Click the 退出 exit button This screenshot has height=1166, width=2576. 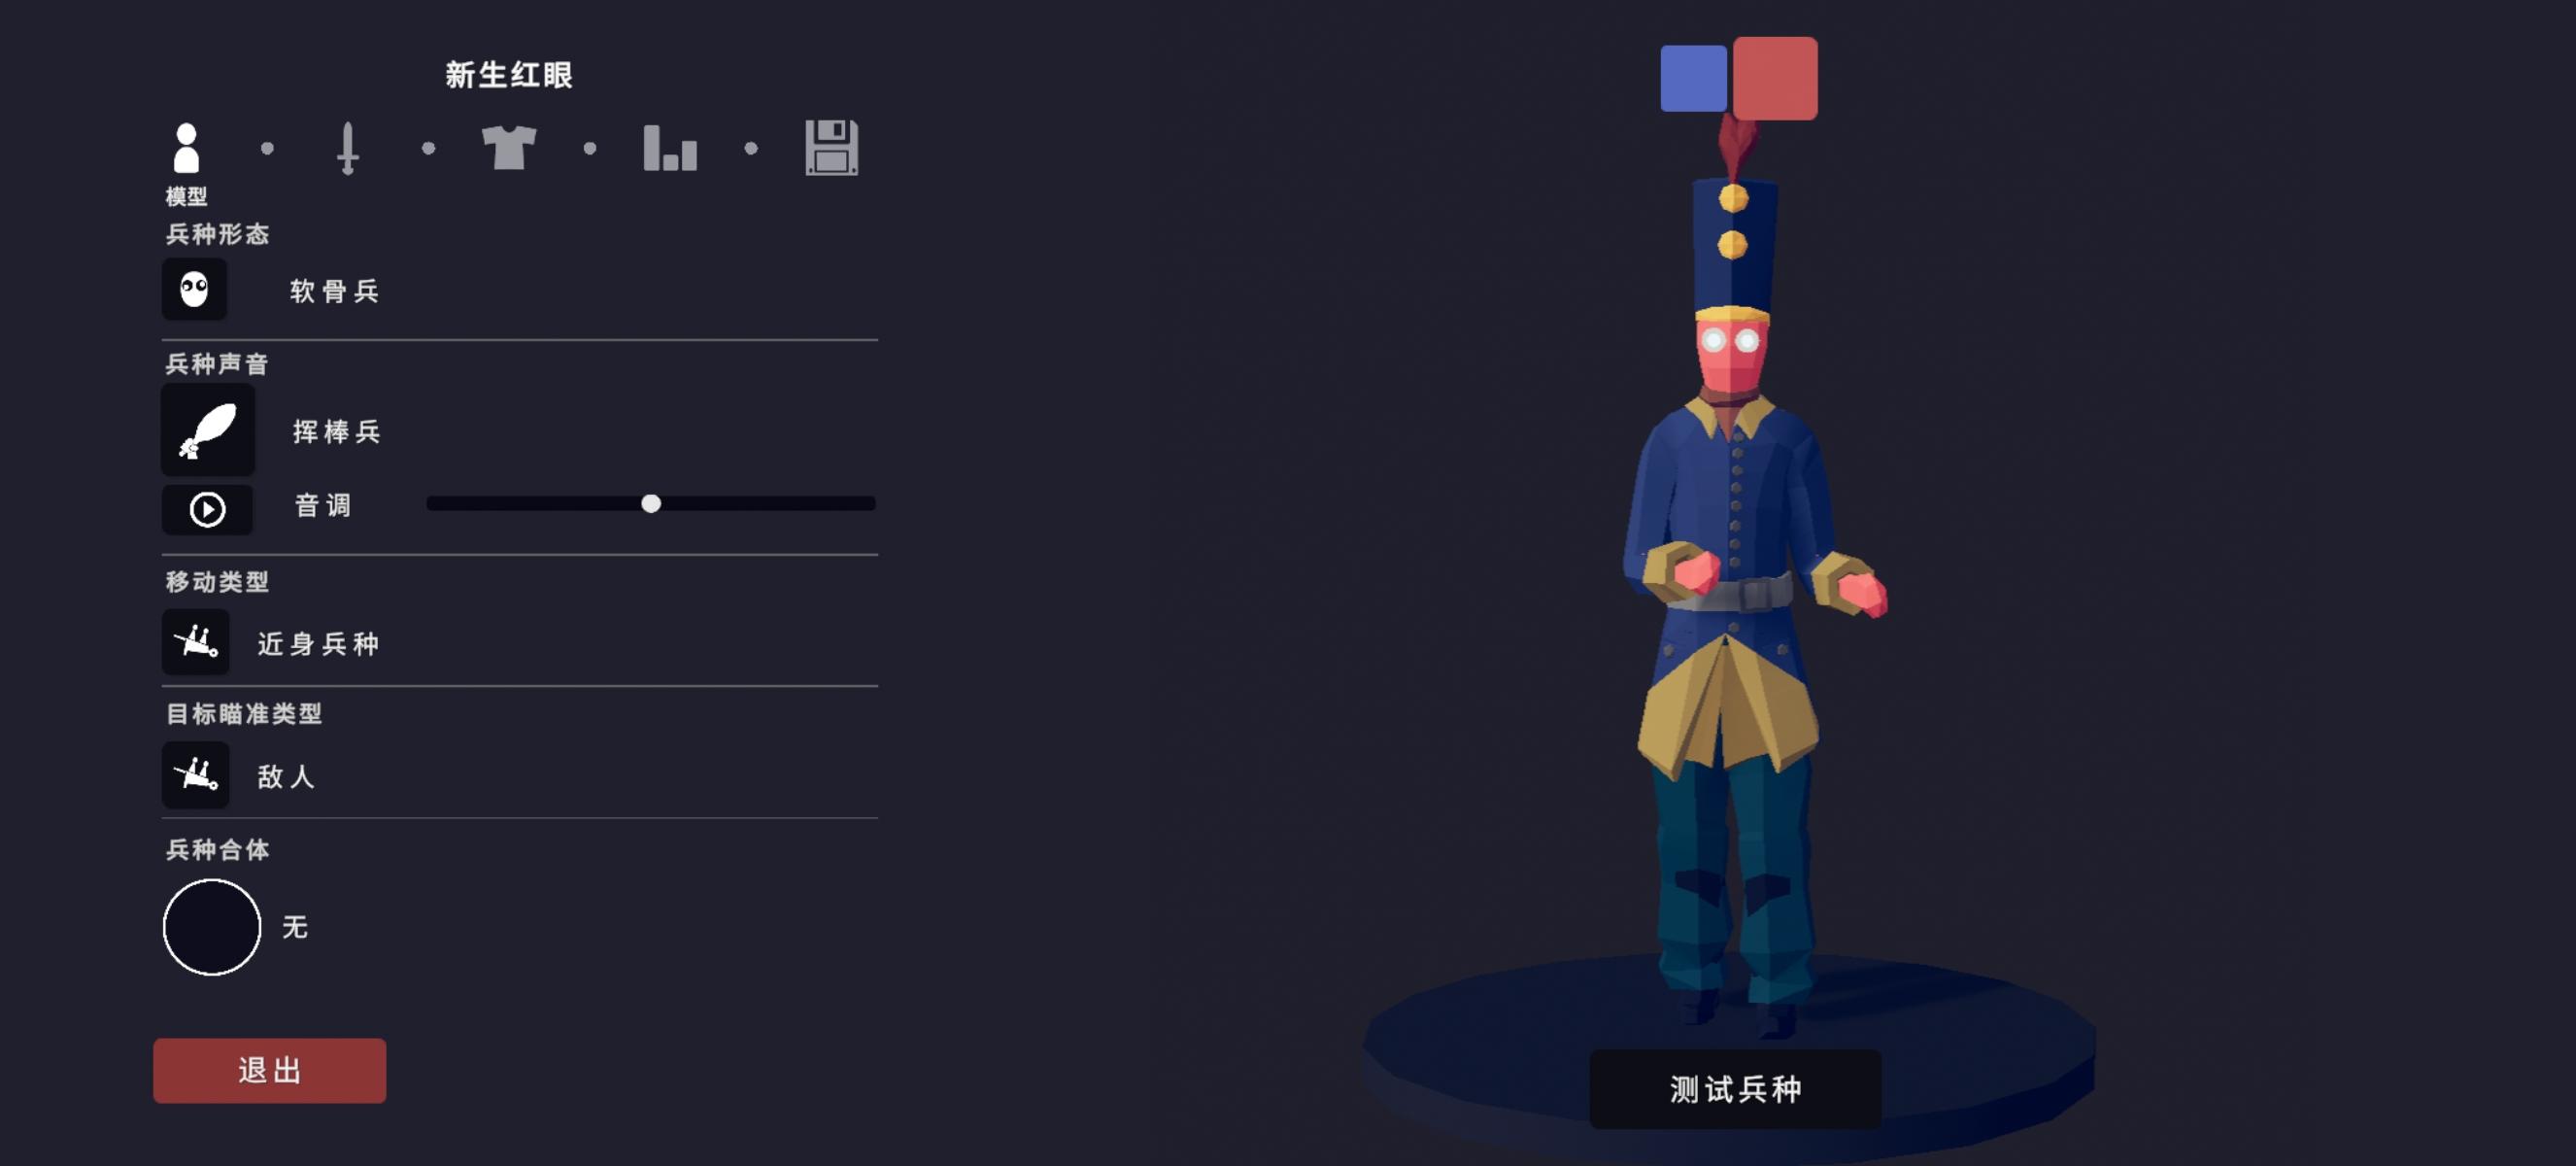click(x=269, y=1071)
